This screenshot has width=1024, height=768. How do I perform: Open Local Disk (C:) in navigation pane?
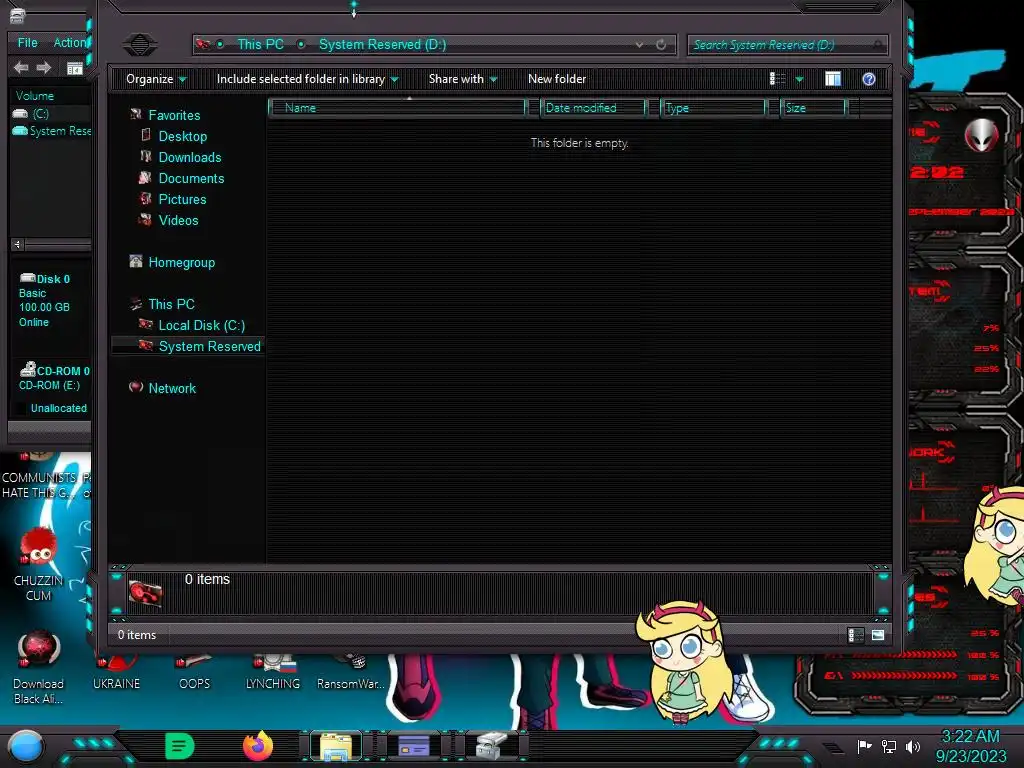[x=202, y=325]
